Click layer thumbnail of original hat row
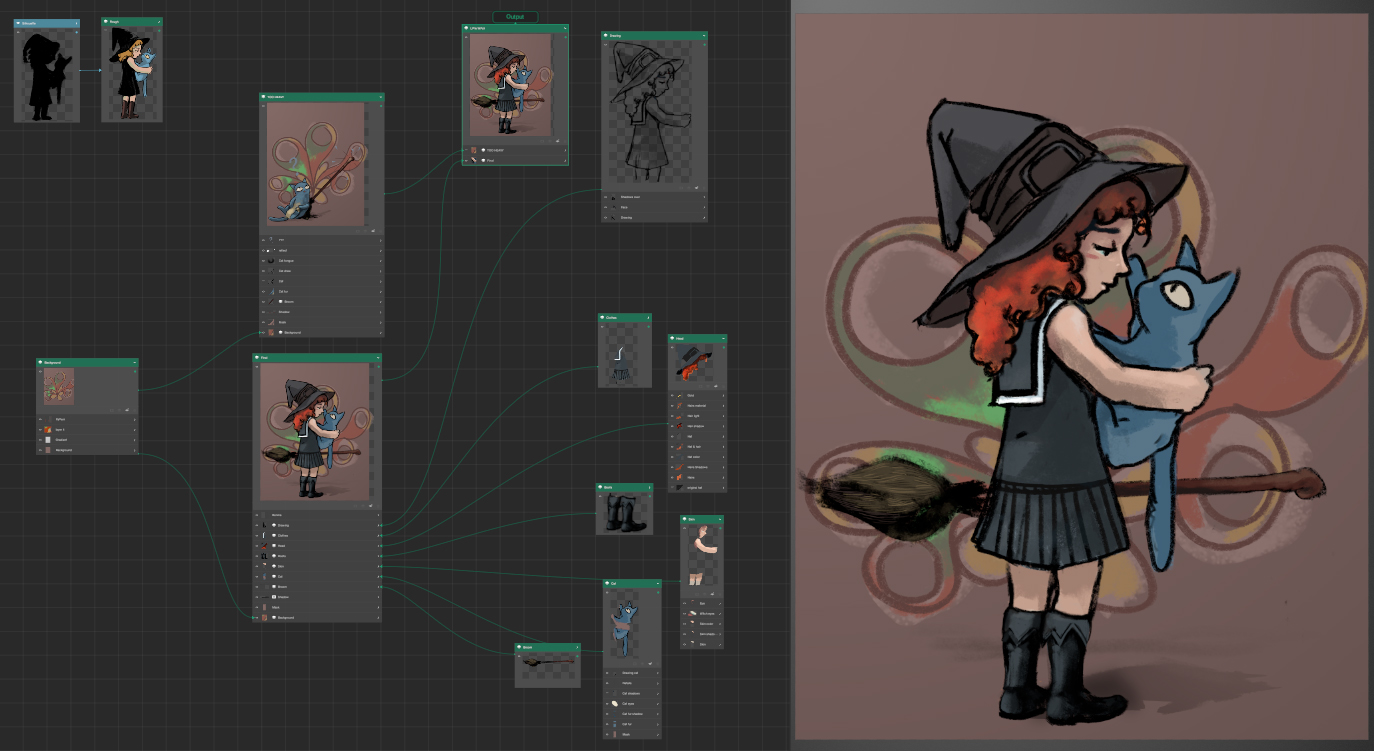This screenshot has height=751, width=1374. (x=680, y=488)
